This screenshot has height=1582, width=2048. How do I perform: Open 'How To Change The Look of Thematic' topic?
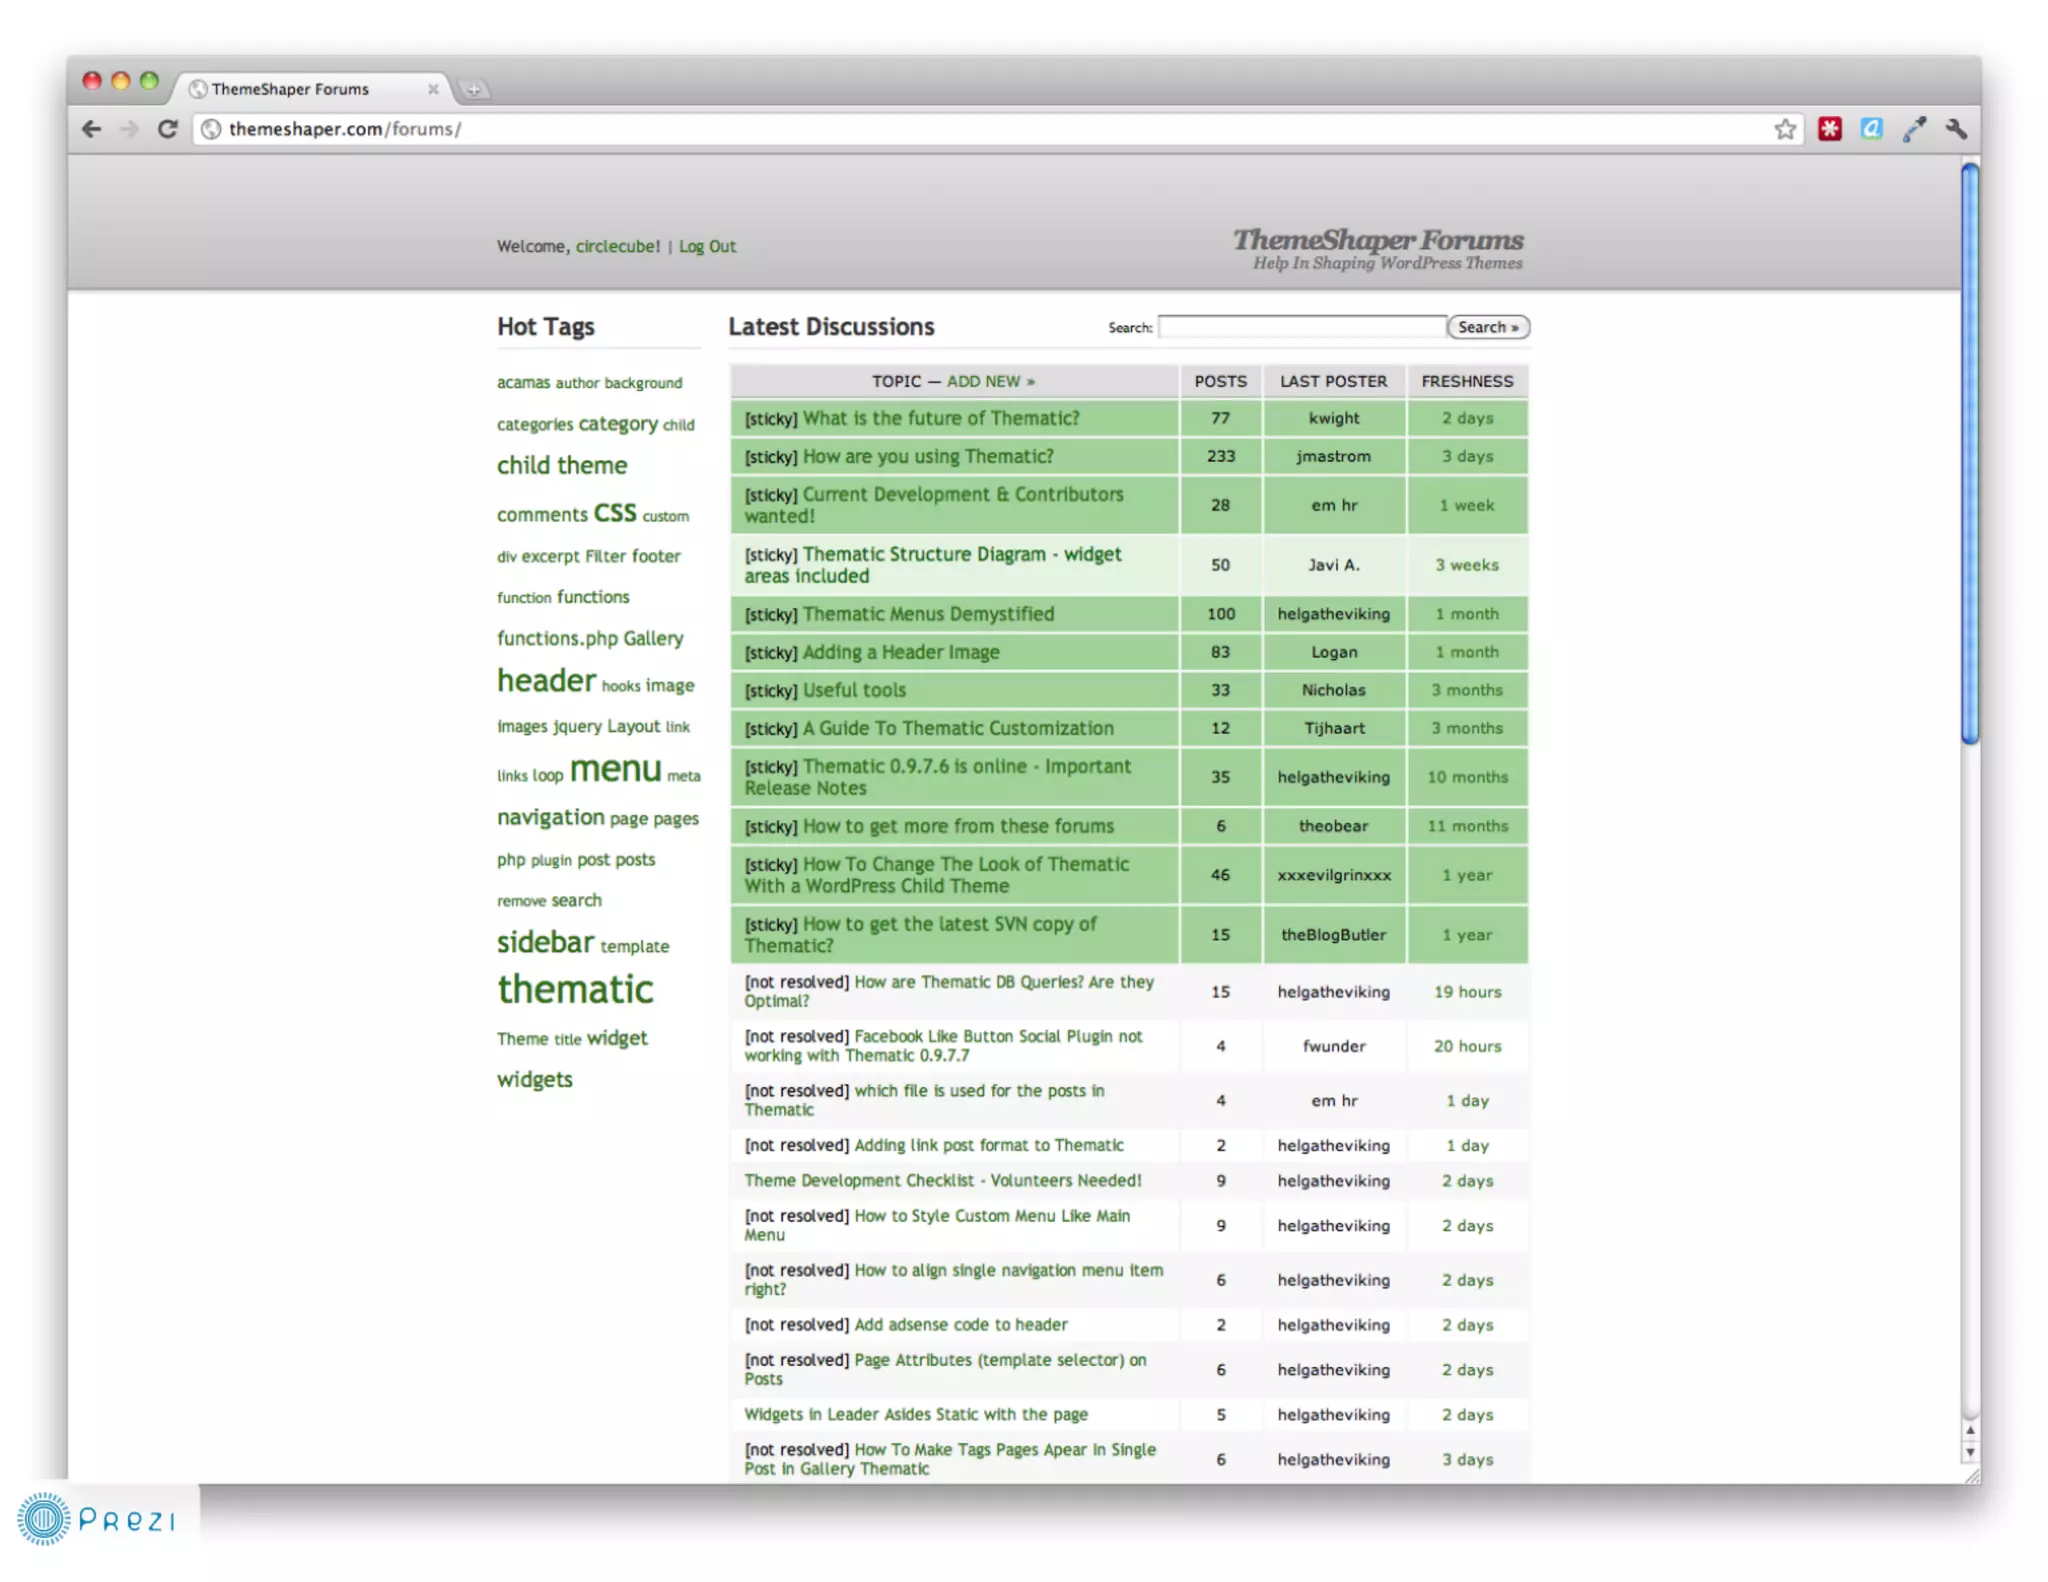point(936,875)
